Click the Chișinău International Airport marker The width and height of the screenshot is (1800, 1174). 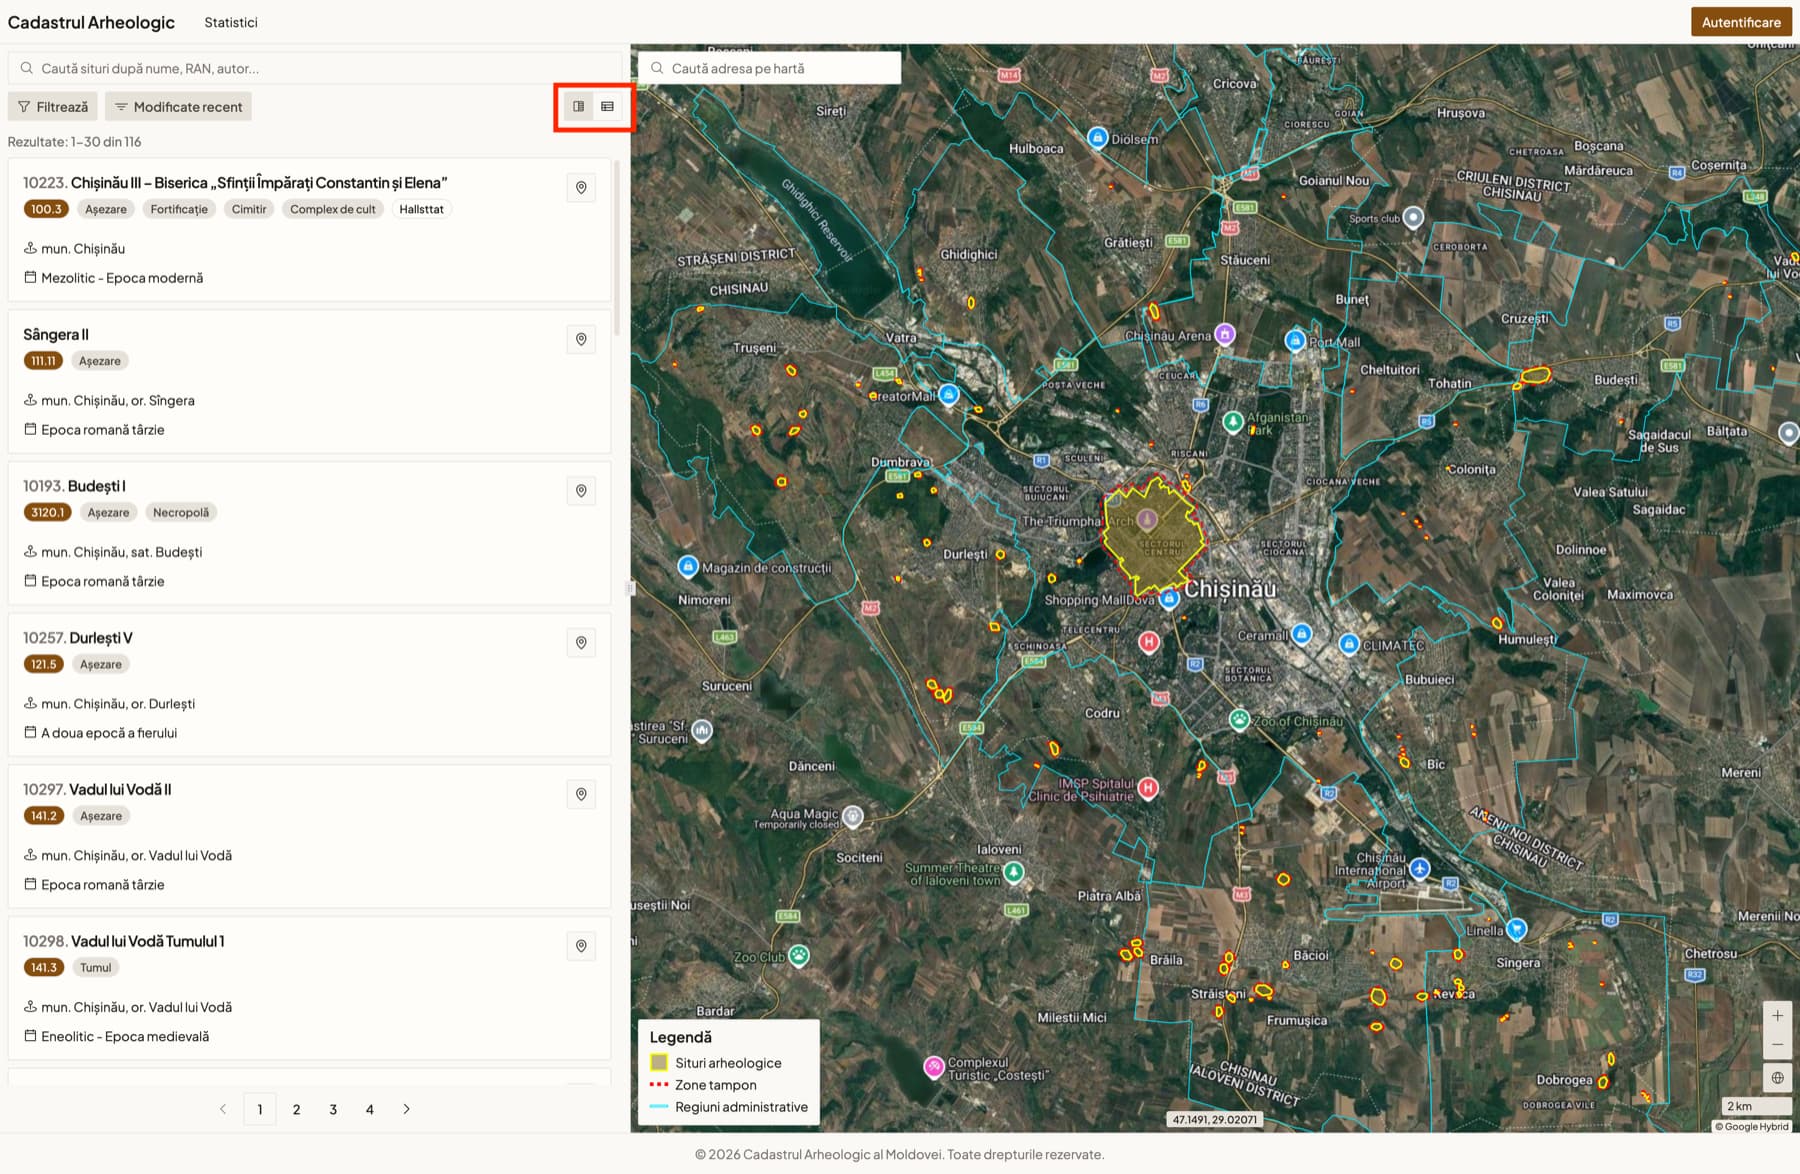click(x=1420, y=867)
